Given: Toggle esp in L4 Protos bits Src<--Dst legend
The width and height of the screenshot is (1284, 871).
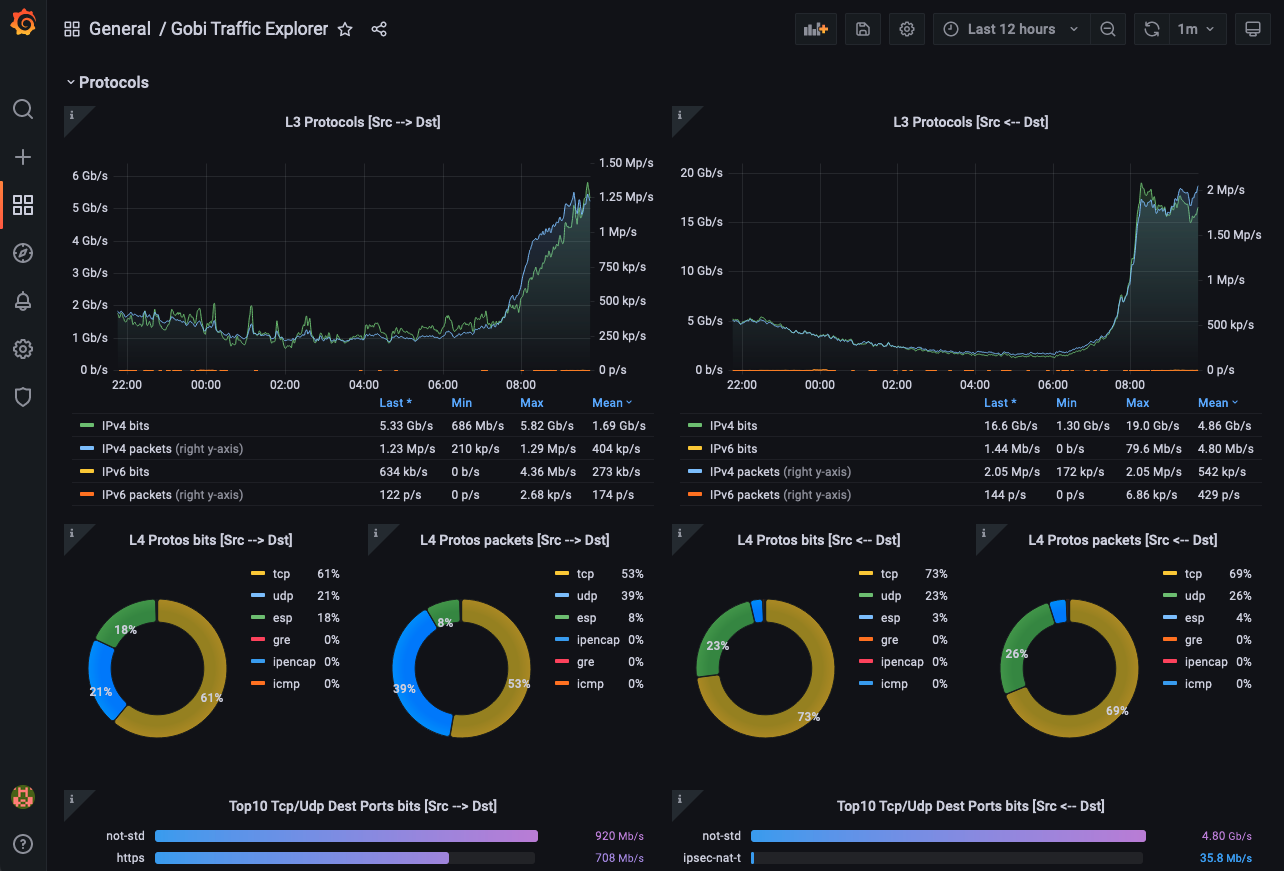Looking at the screenshot, I should click(889, 618).
